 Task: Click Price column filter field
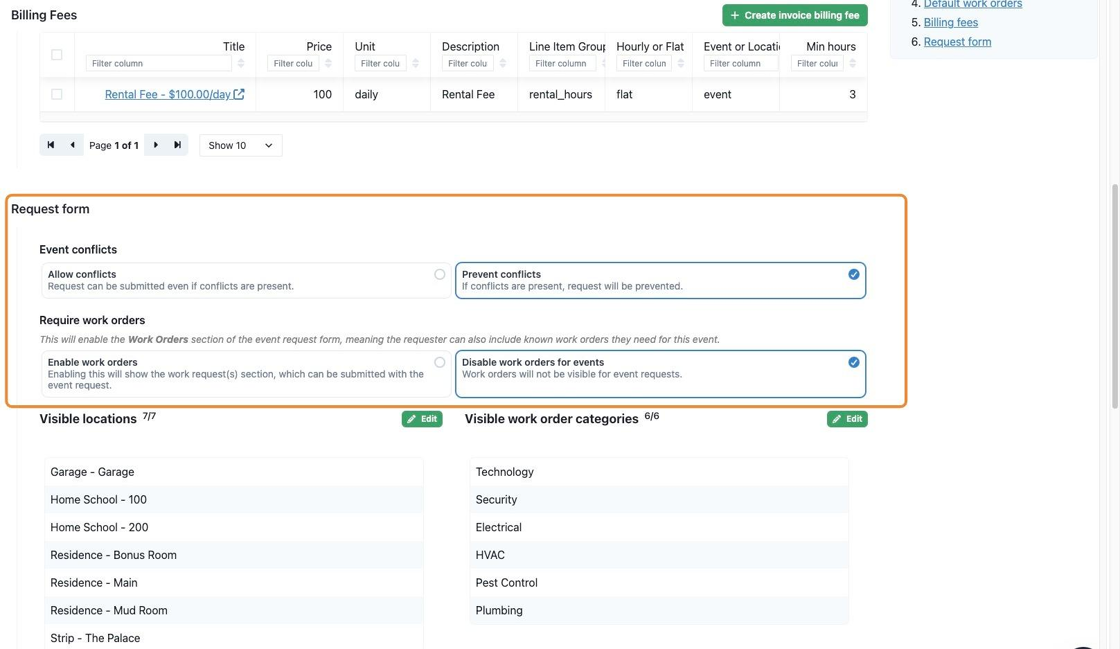[x=293, y=64]
